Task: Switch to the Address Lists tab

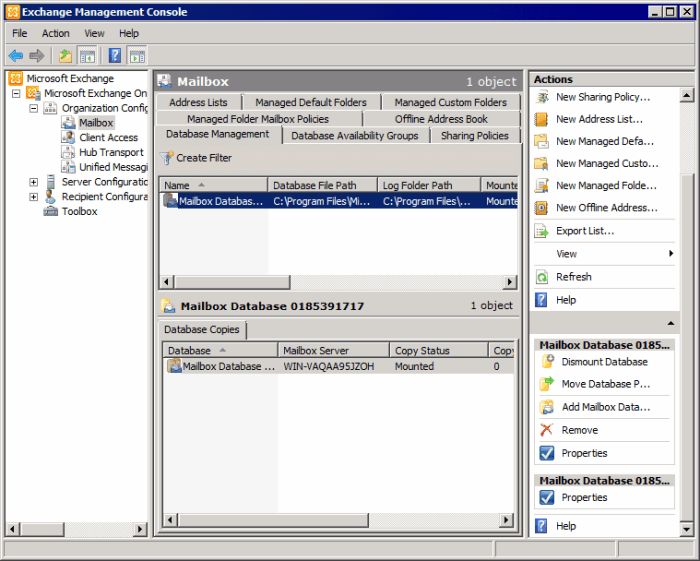Action: pos(198,102)
